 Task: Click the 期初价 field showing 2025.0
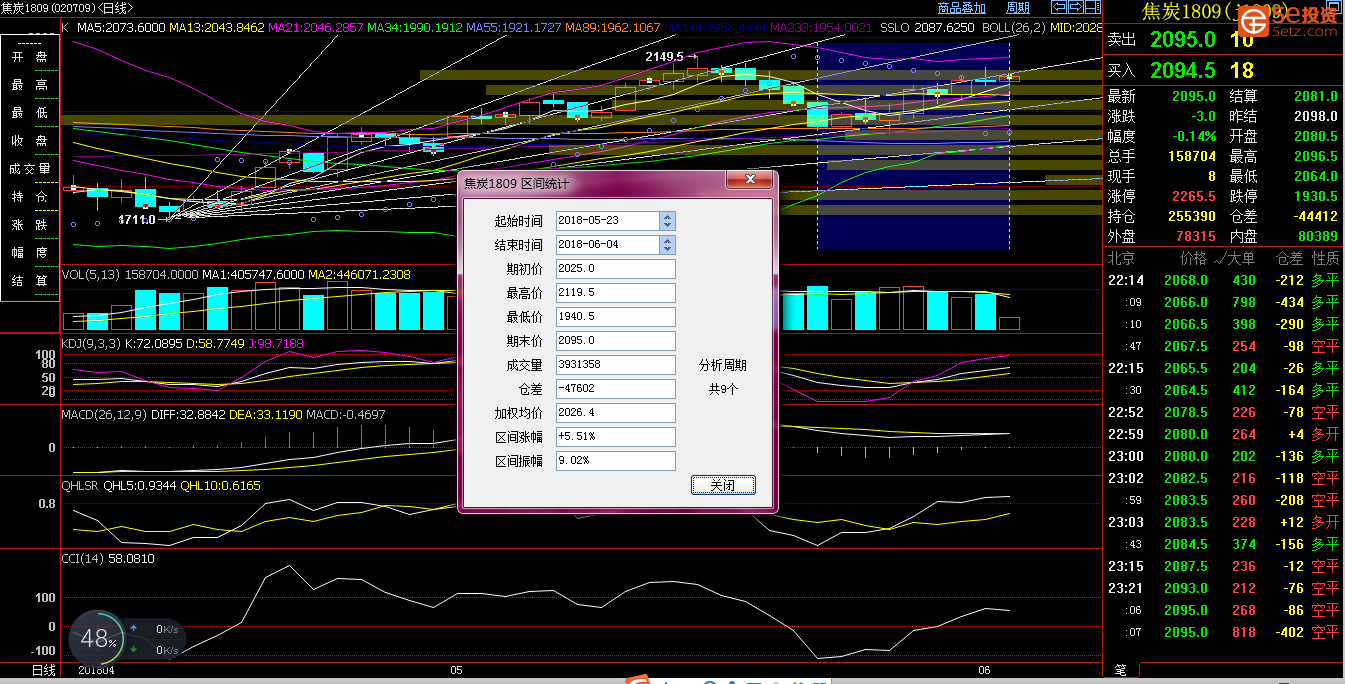[616, 269]
